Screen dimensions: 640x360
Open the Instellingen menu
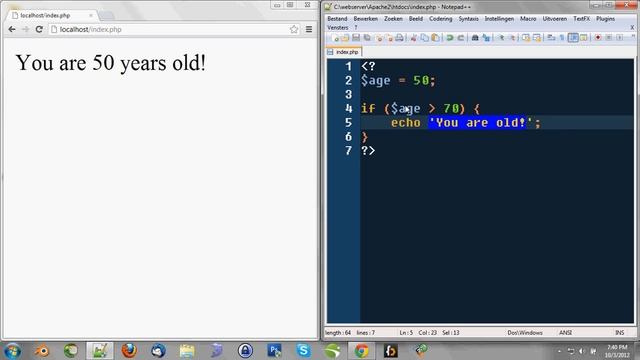(x=499, y=19)
